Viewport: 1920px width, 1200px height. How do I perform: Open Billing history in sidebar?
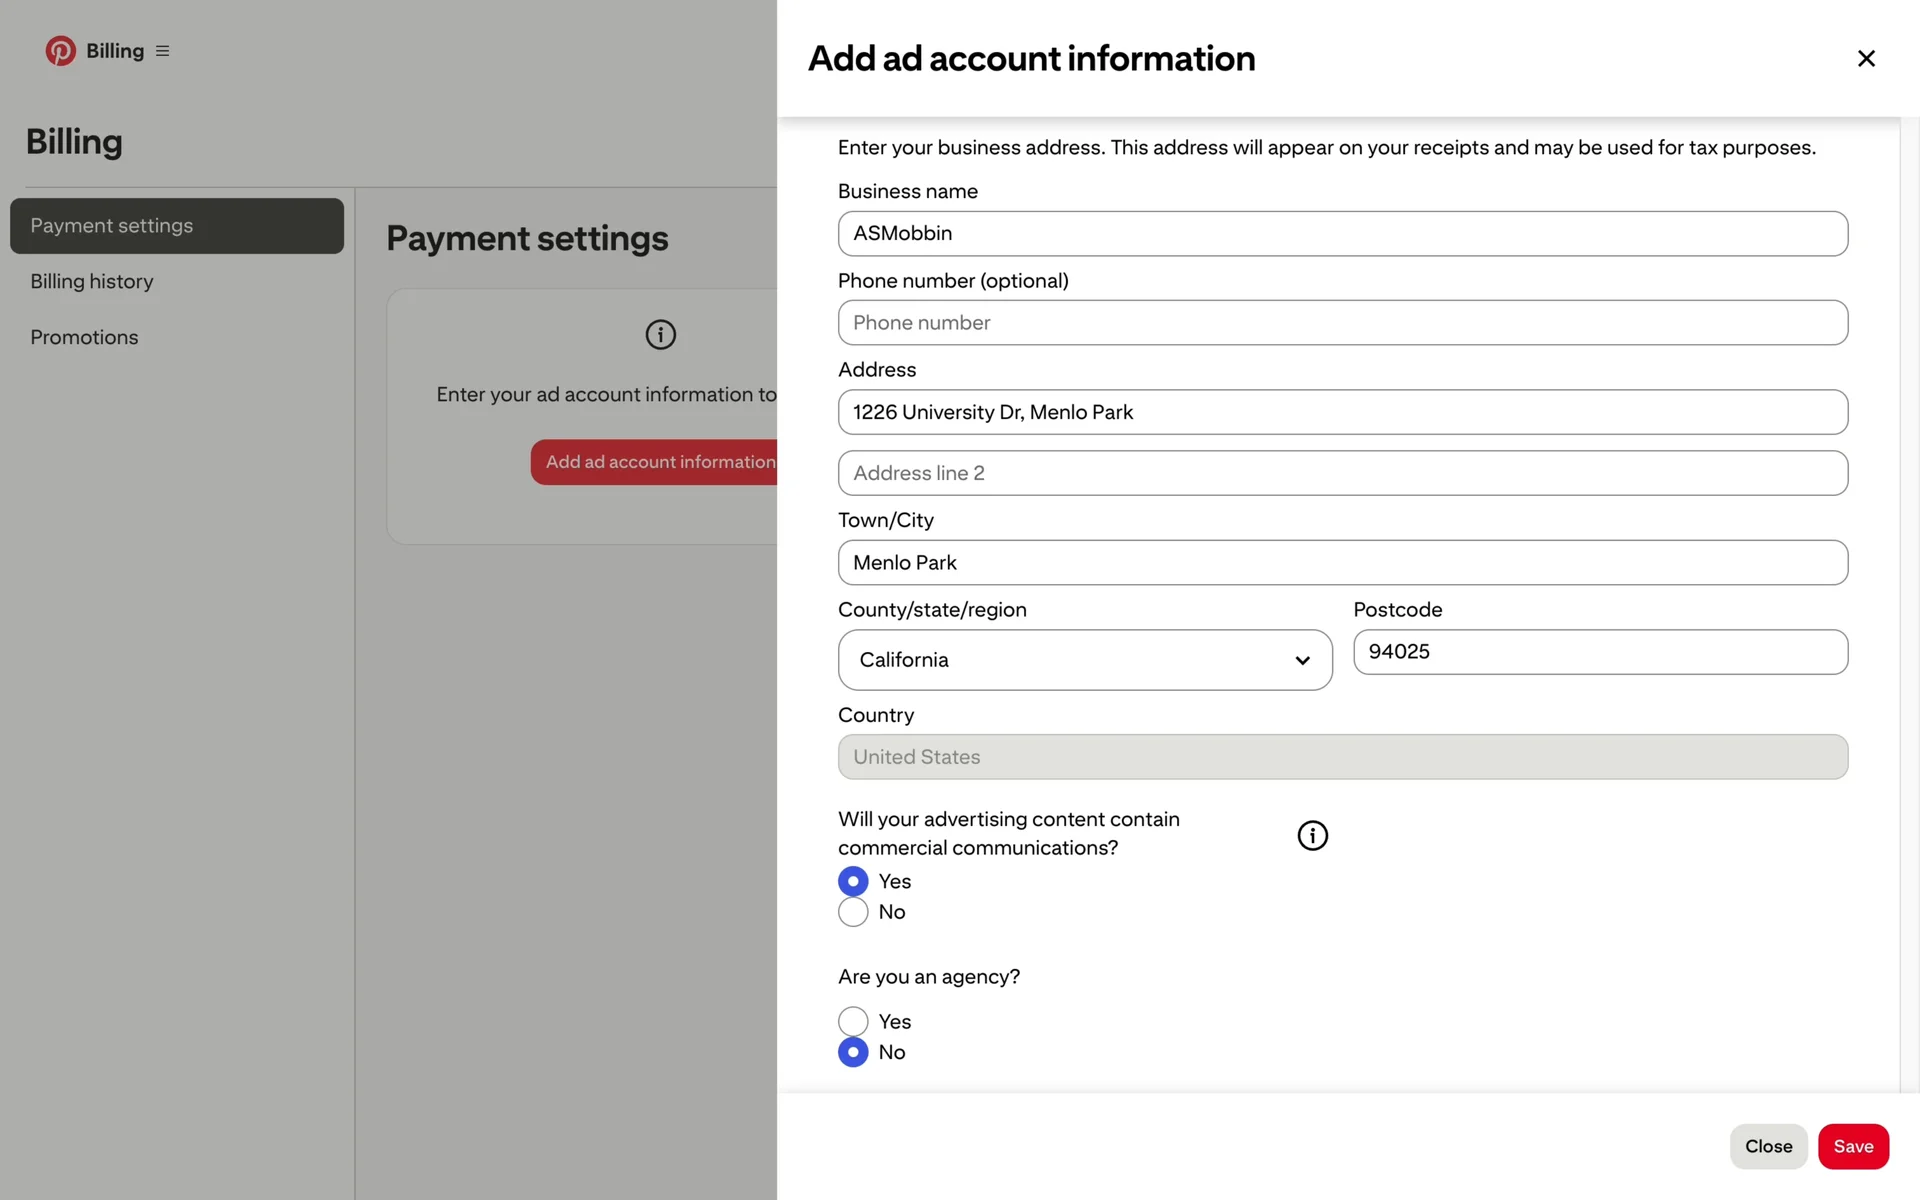92,282
